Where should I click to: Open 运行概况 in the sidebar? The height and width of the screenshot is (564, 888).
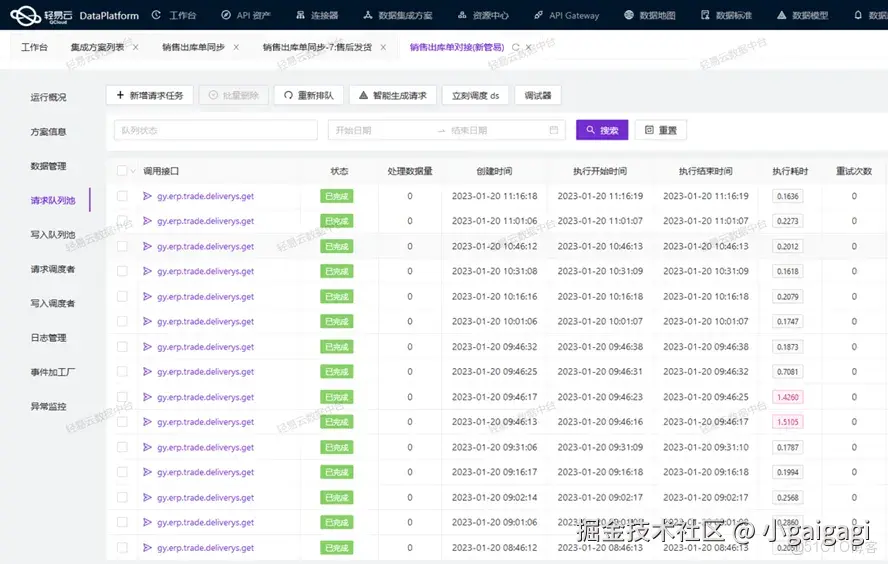point(48,97)
